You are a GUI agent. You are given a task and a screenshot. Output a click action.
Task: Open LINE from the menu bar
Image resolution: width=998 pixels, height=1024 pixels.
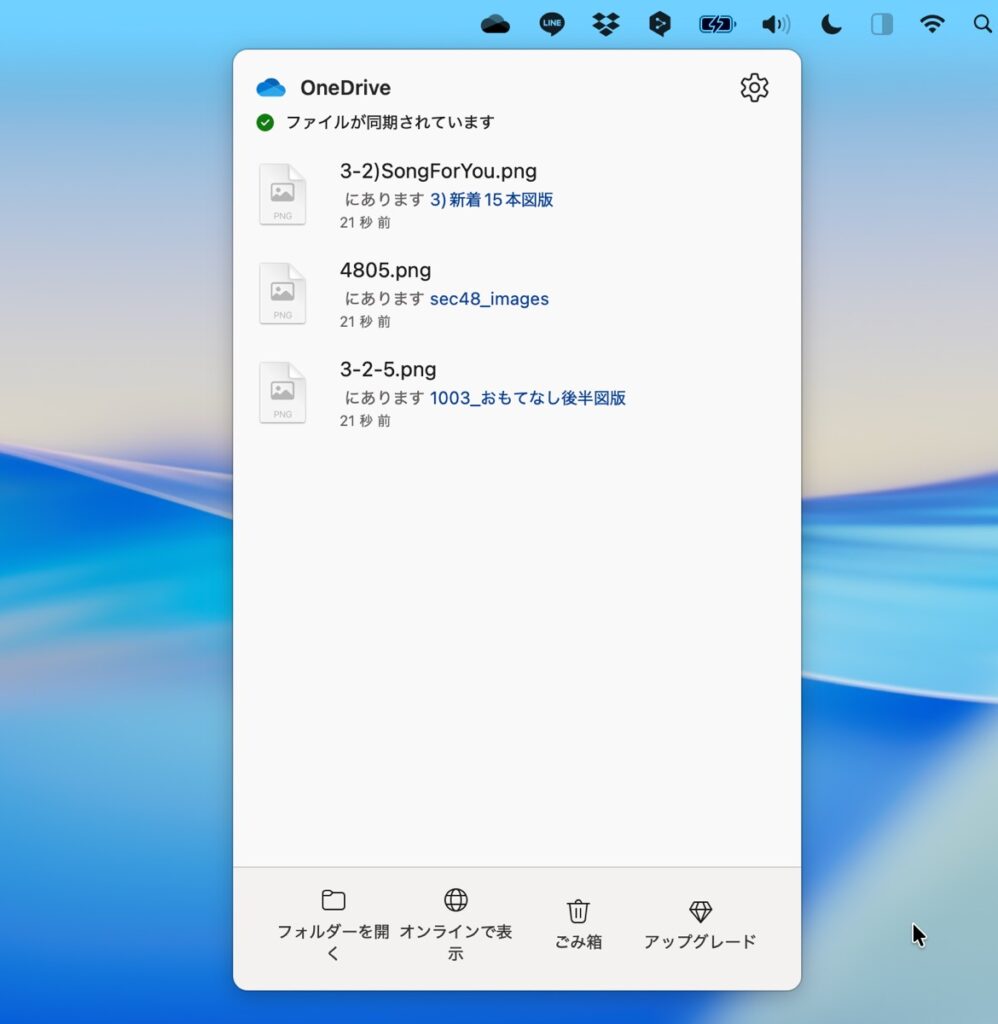(x=551, y=24)
